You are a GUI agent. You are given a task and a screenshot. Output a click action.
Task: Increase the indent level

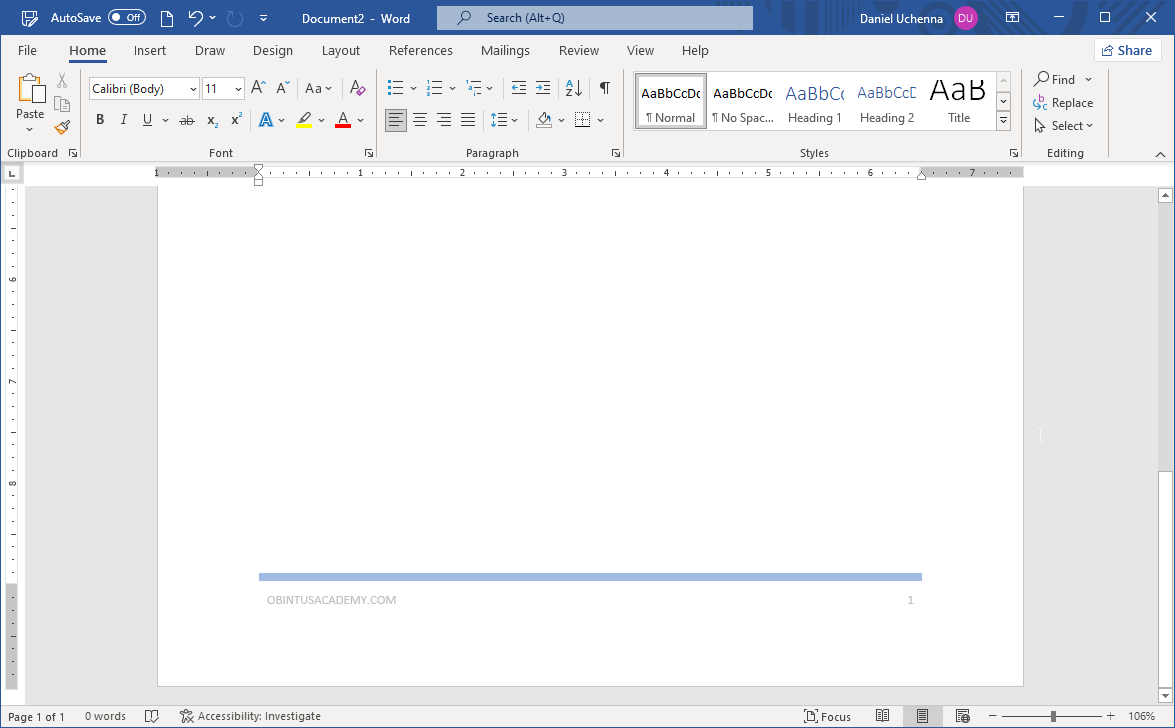click(x=542, y=88)
